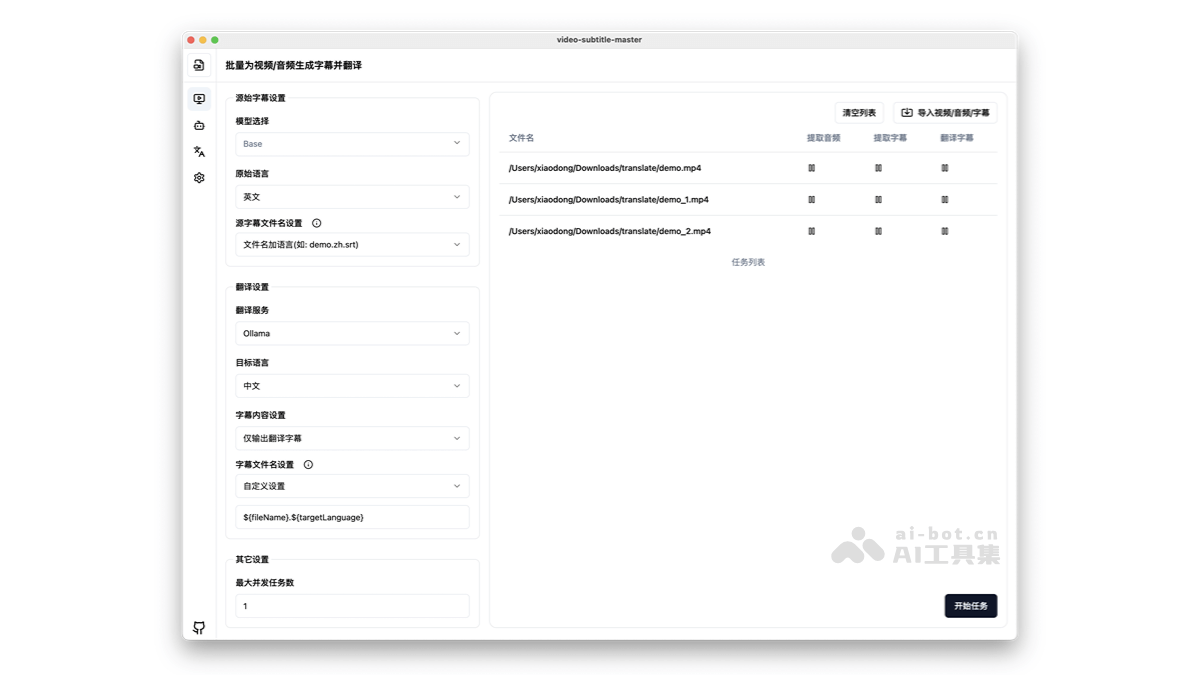Click 提取音频 status icon for demo.mp4
The image size is (1200, 675).
pyautogui.click(x=811, y=168)
